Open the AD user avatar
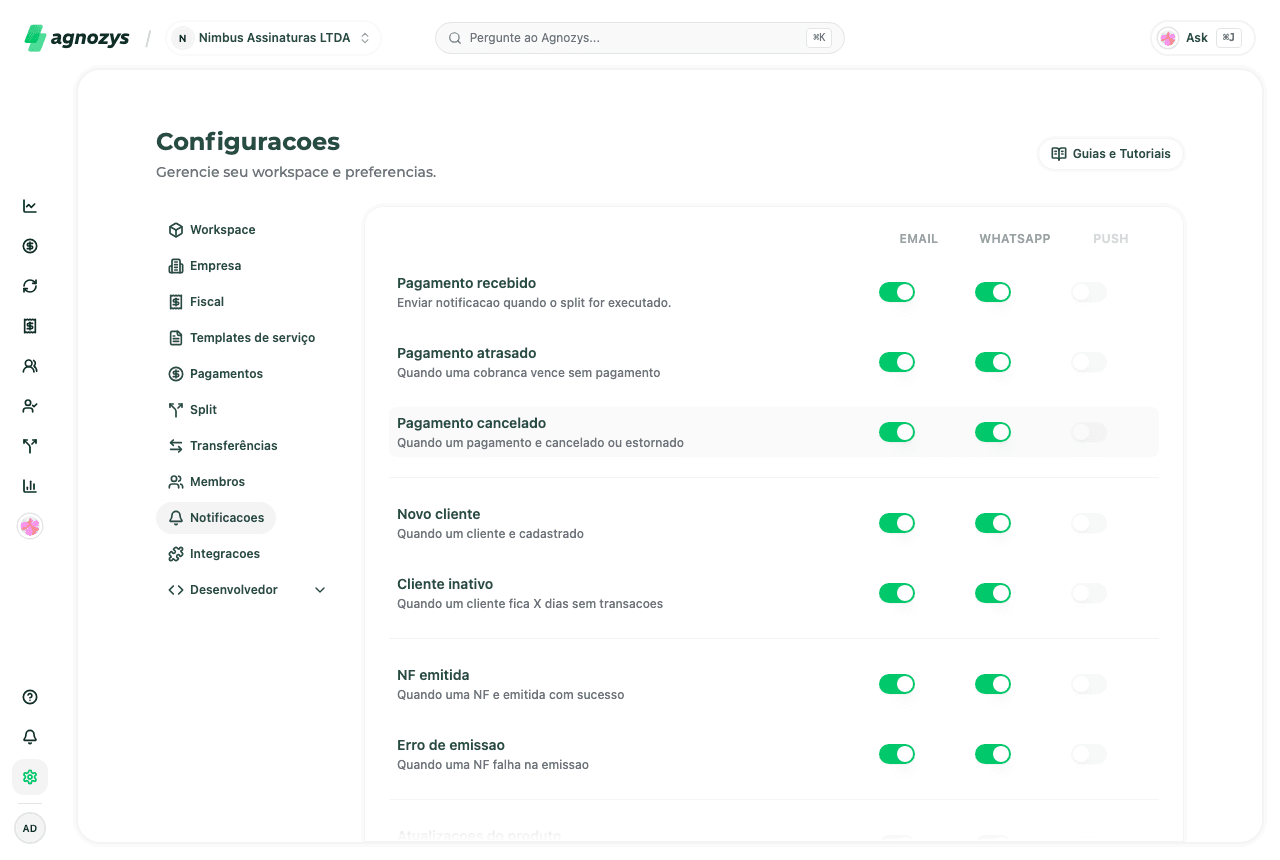 click(30, 828)
